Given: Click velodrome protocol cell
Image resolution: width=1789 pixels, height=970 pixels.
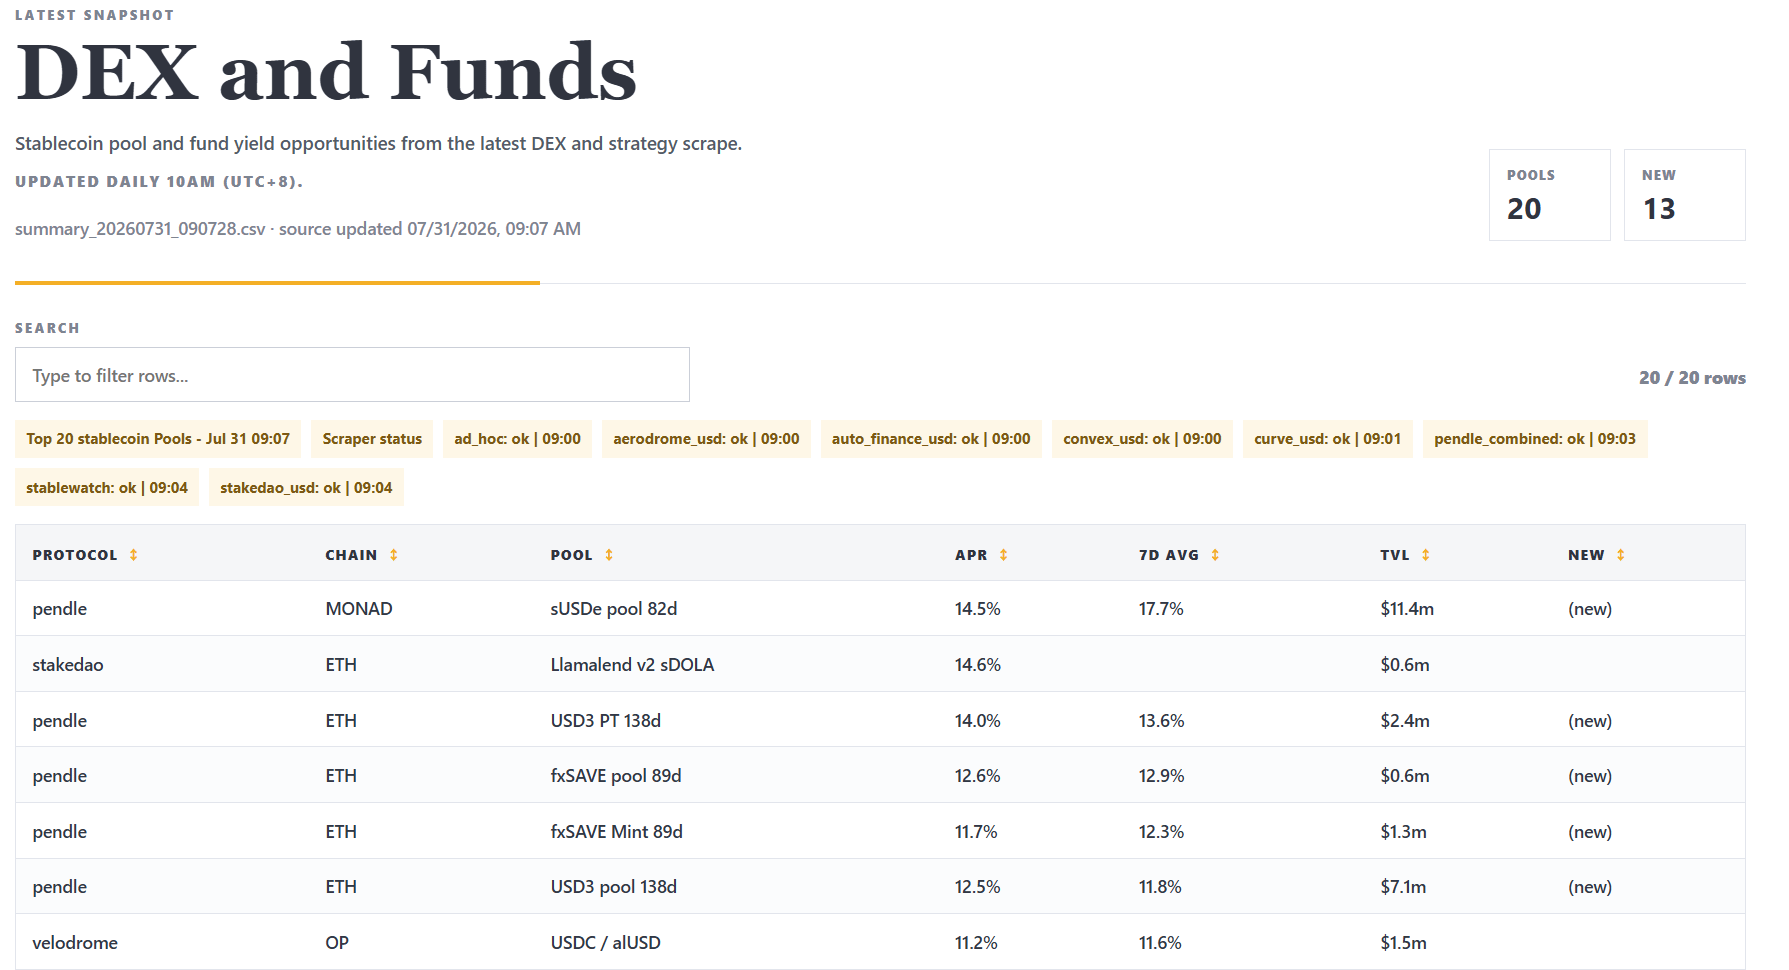Looking at the screenshot, I should (75, 943).
